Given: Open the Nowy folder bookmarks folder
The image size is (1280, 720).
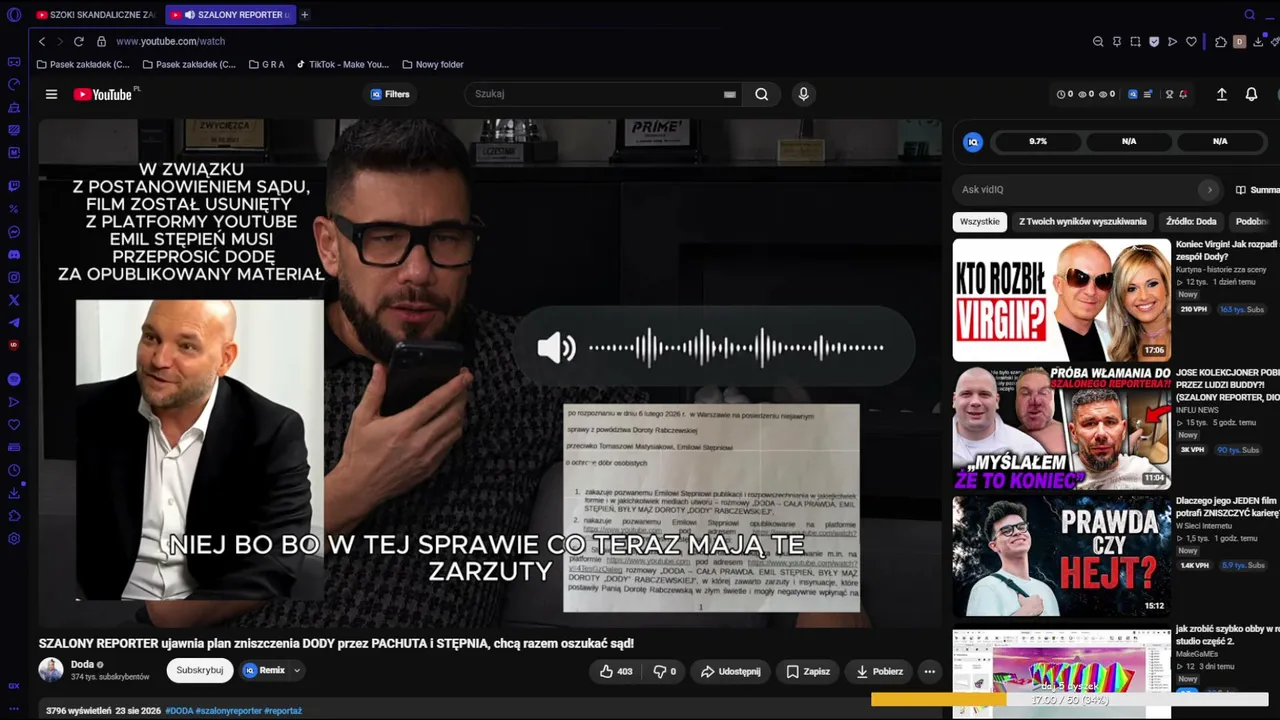Looking at the screenshot, I should pos(432,65).
